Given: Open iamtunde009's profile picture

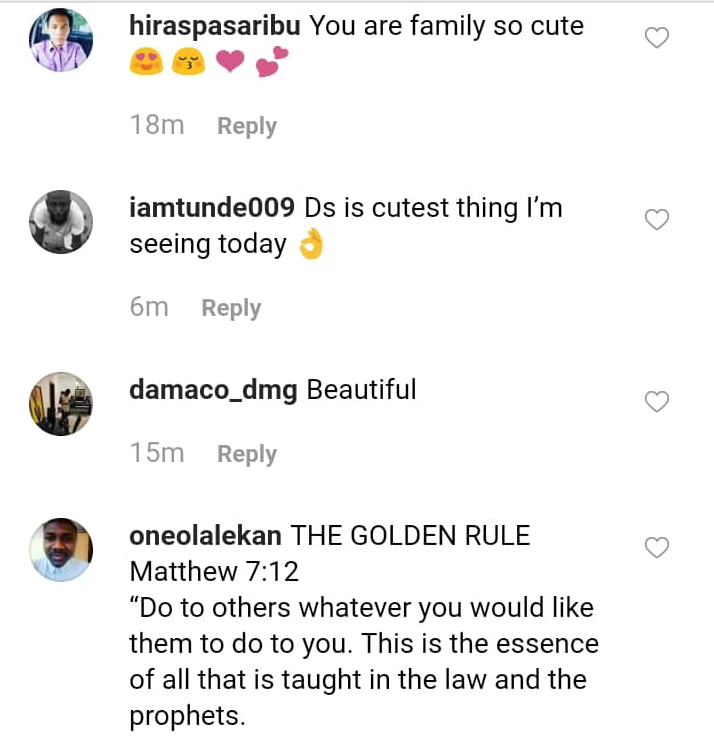Looking at the screenshot, I should [x=61, y=220].
